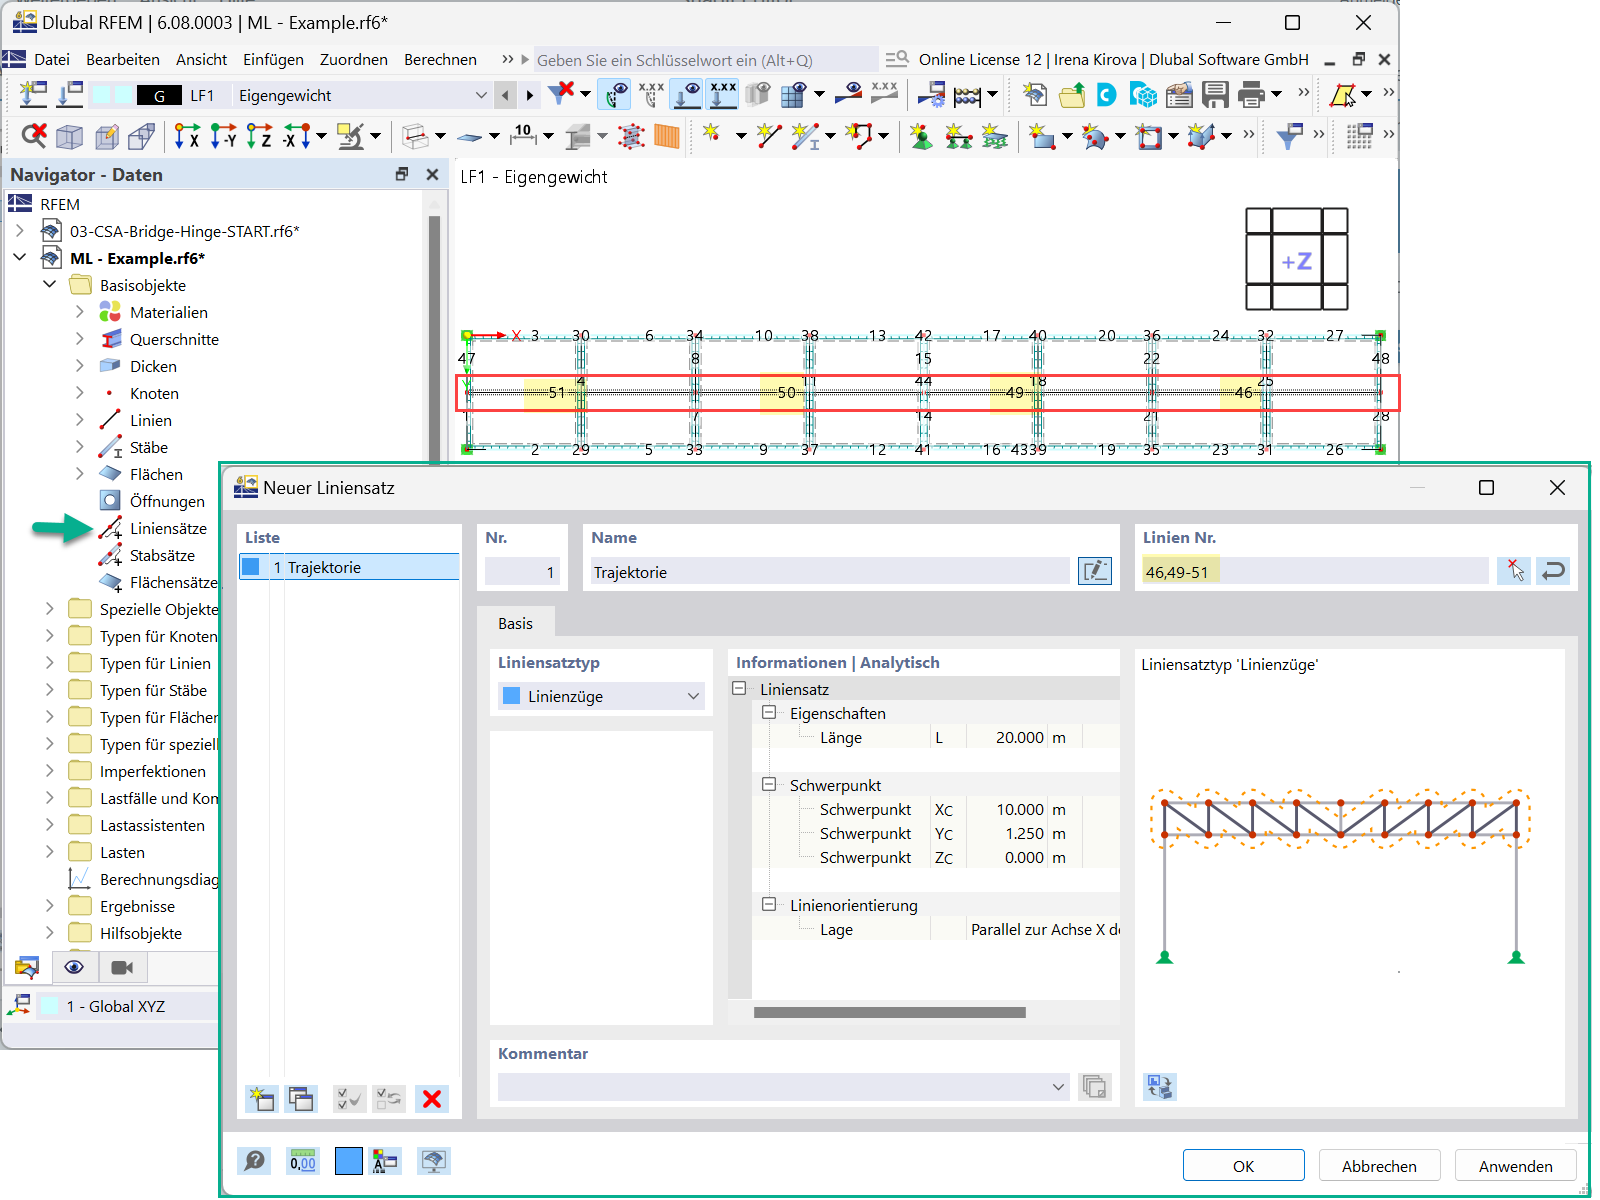Open the Berechnen menu

coord(440,60)
